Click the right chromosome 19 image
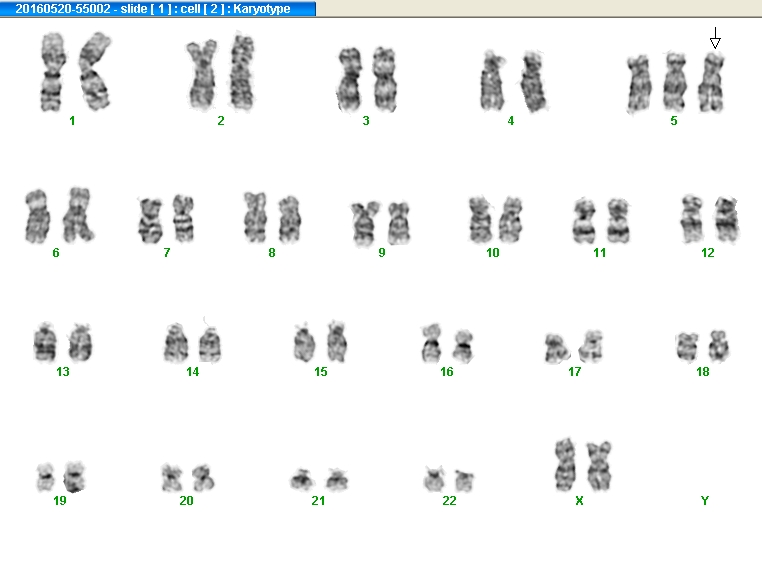 click(75, 477)
